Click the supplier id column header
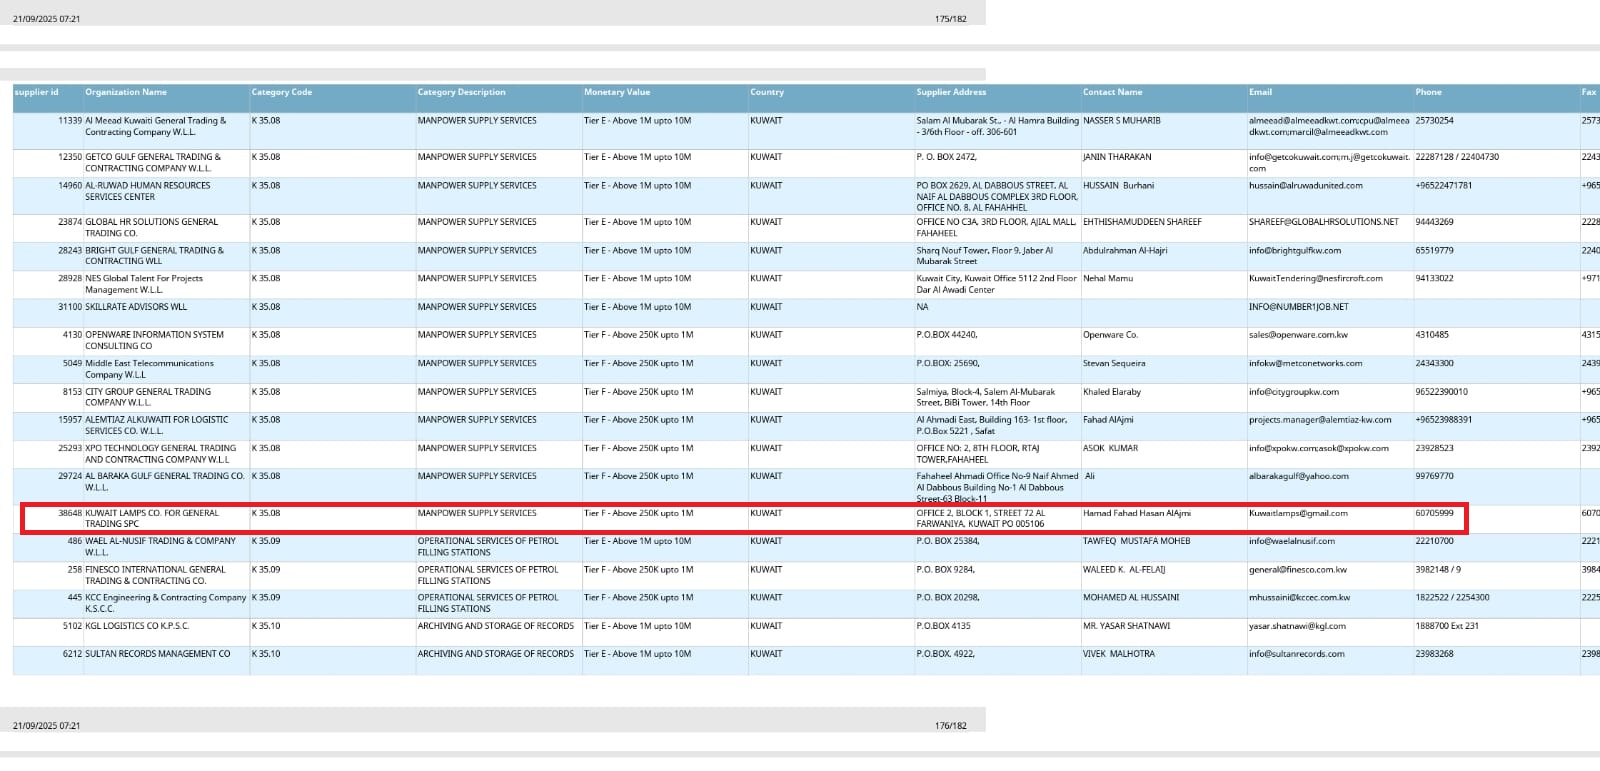Image resolution: width=1600 pixels, height=771 pixels. point(36,92)
